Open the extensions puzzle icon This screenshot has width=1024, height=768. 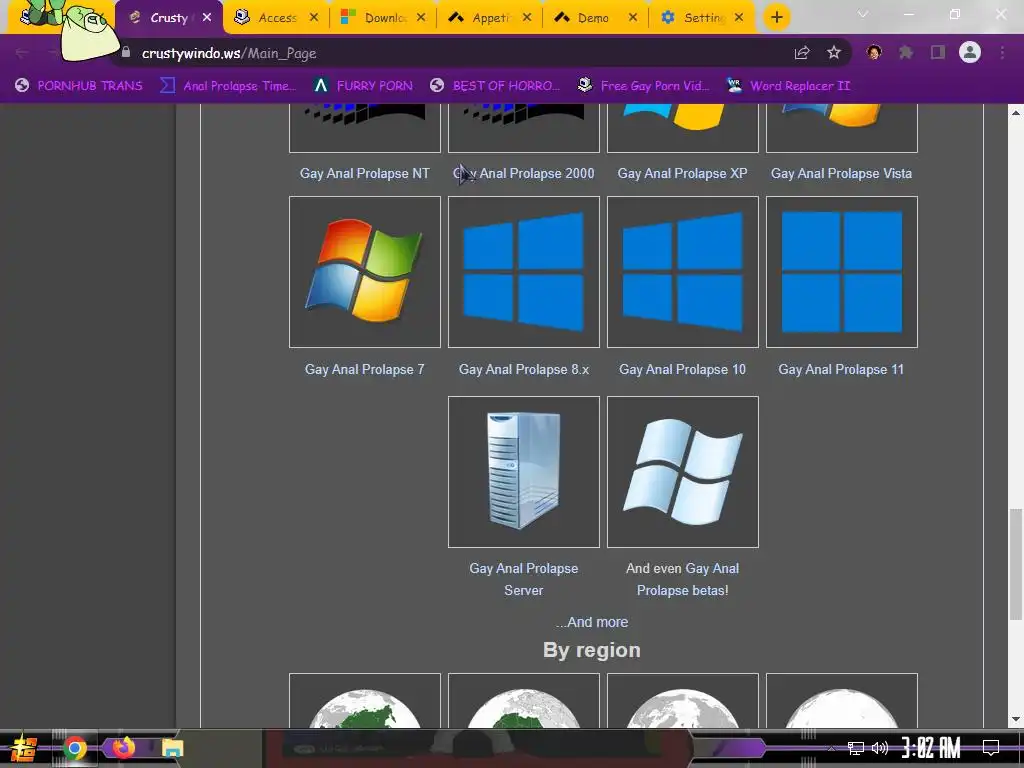pos(906,52)
